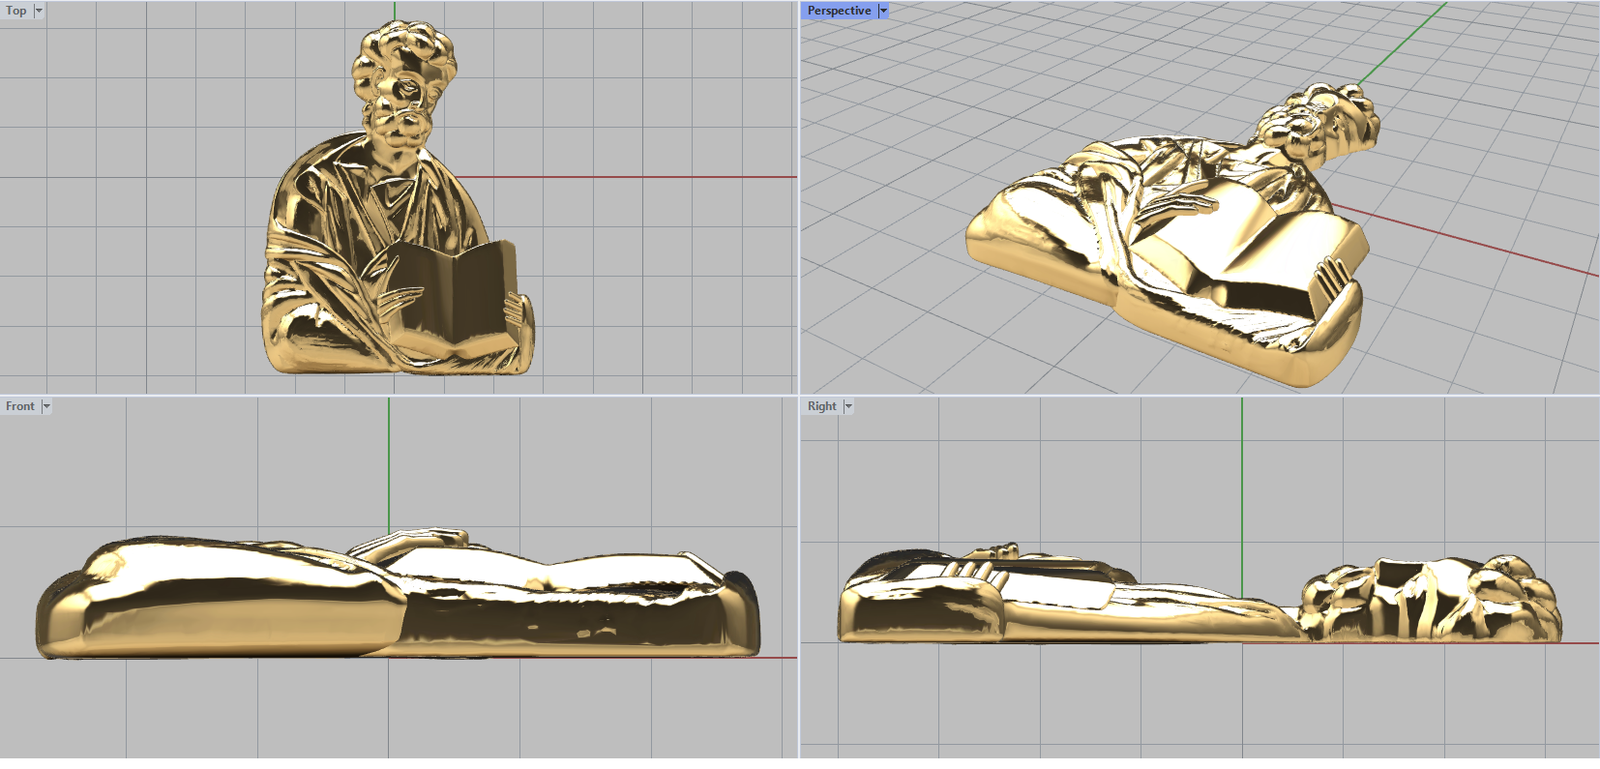
Task: Select the figure's head in Top viewport
Action: tap(403, 80)
